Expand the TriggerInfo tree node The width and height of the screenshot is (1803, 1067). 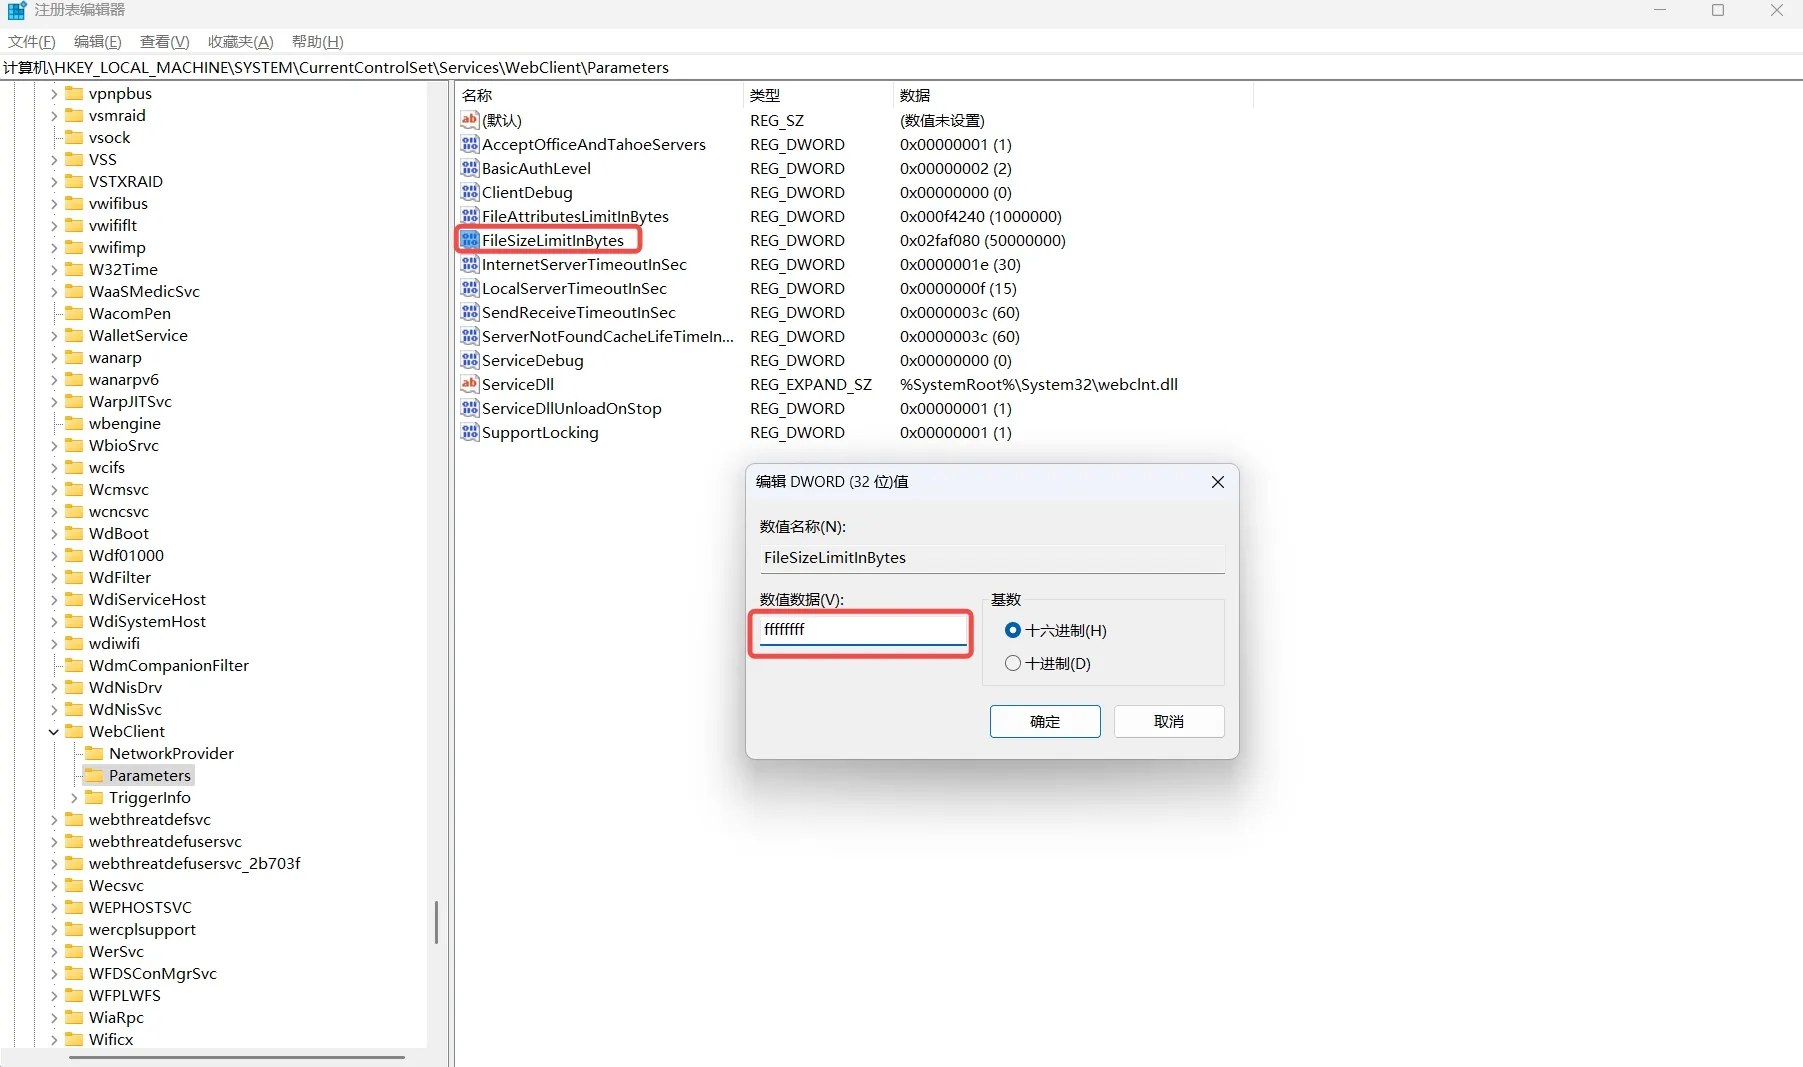pos(74,797)
